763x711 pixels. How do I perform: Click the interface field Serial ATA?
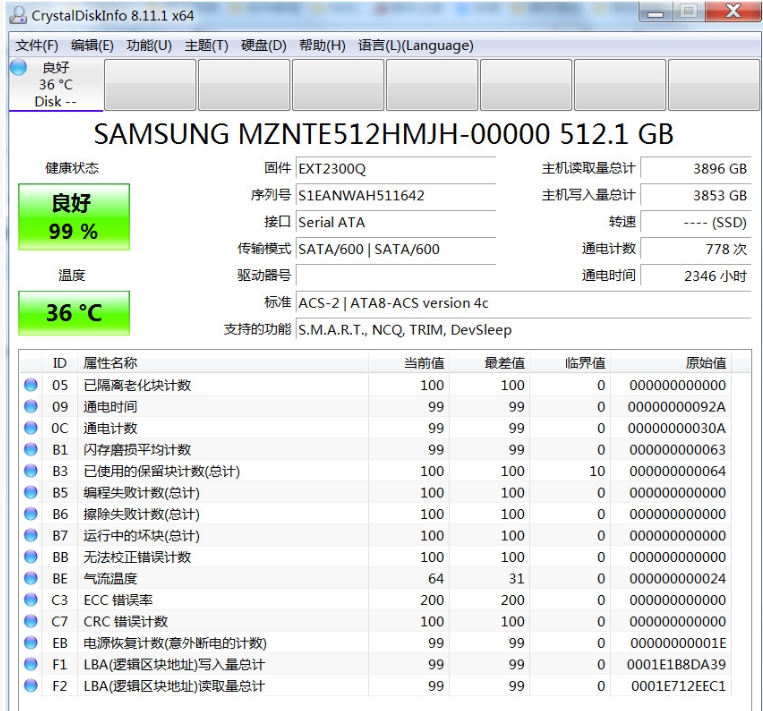point(396,222)
